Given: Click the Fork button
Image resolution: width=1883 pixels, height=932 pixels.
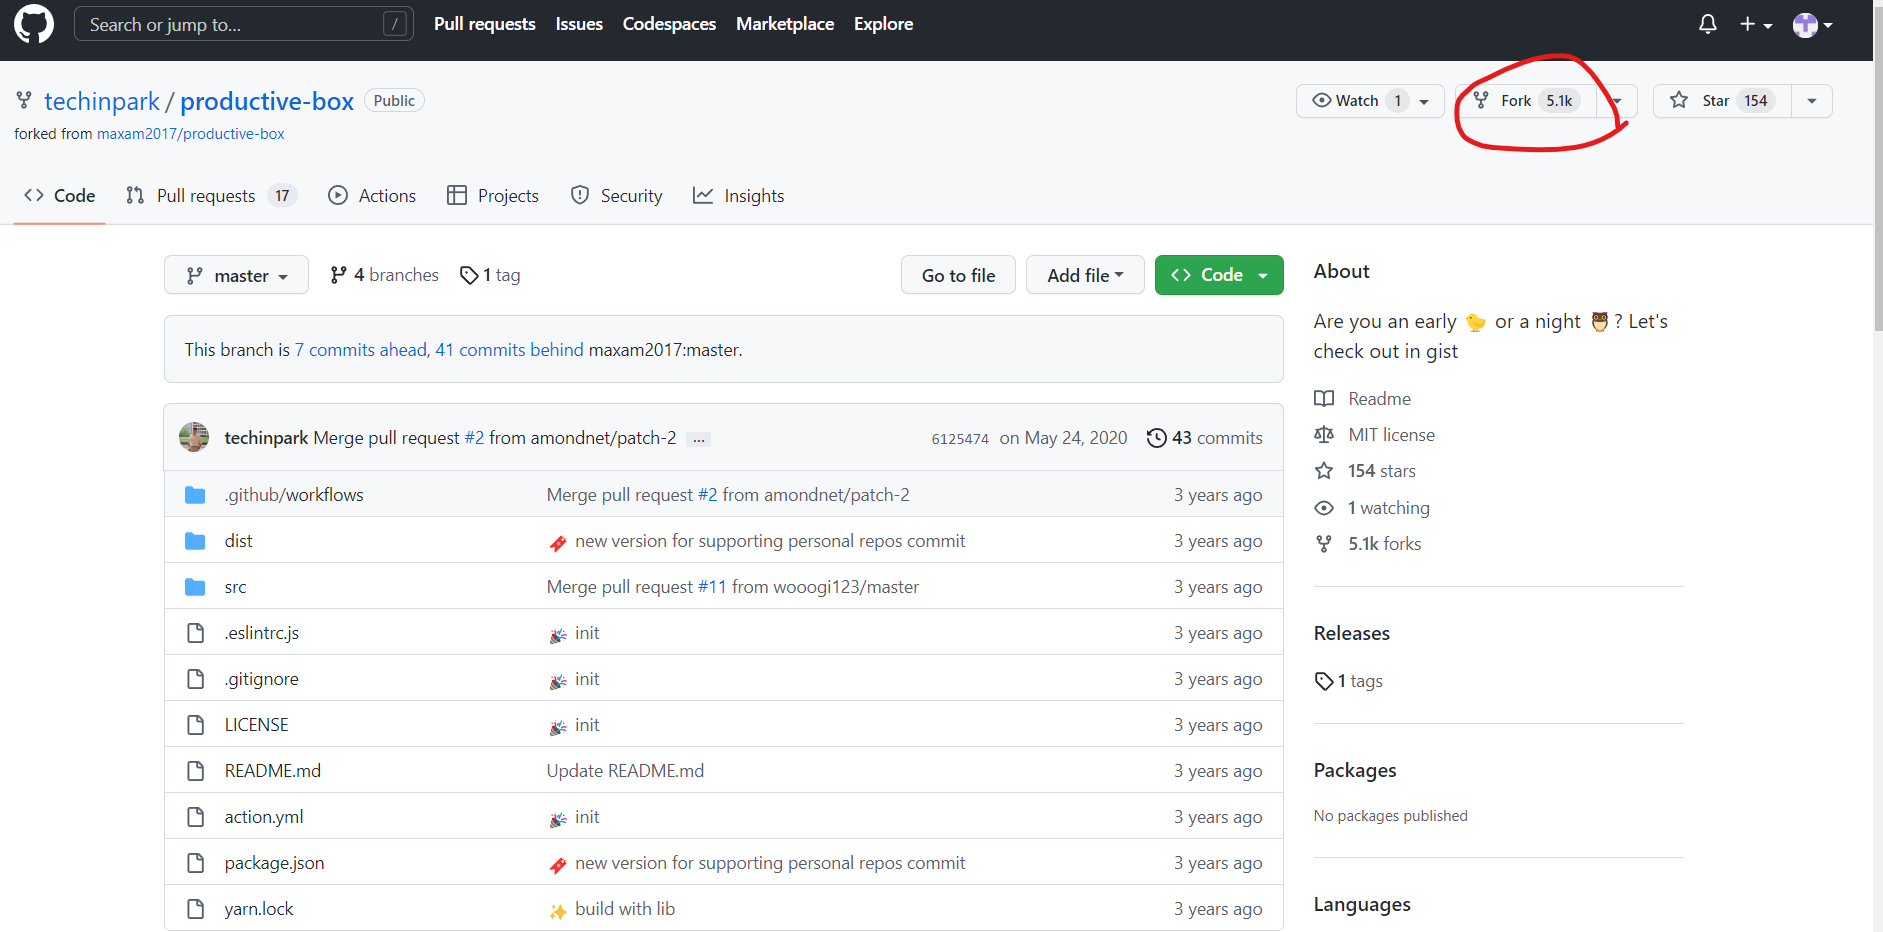Looking at the screenshot, I should 1526,101.
